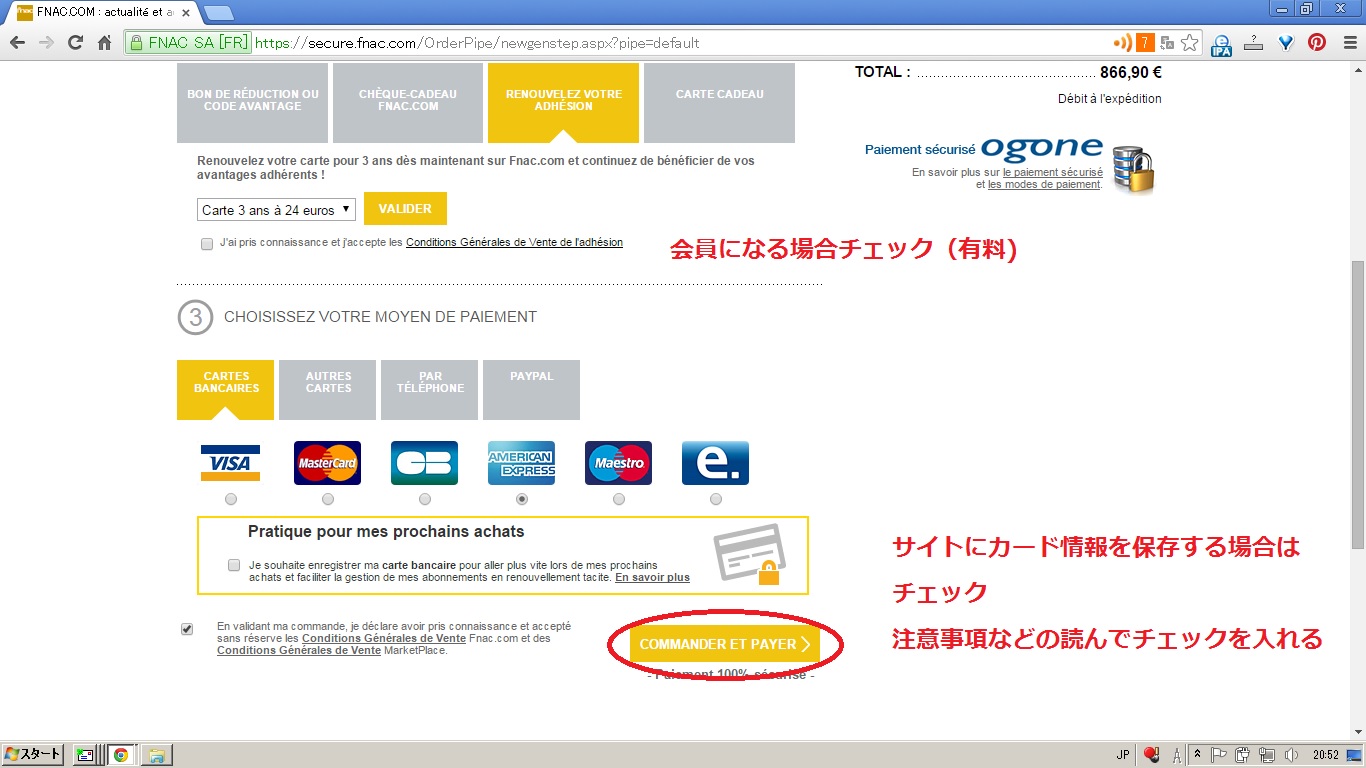Select the e-carte bleue radio button
This screenshot has width=1366, height=768.
(x=716, y=499)
